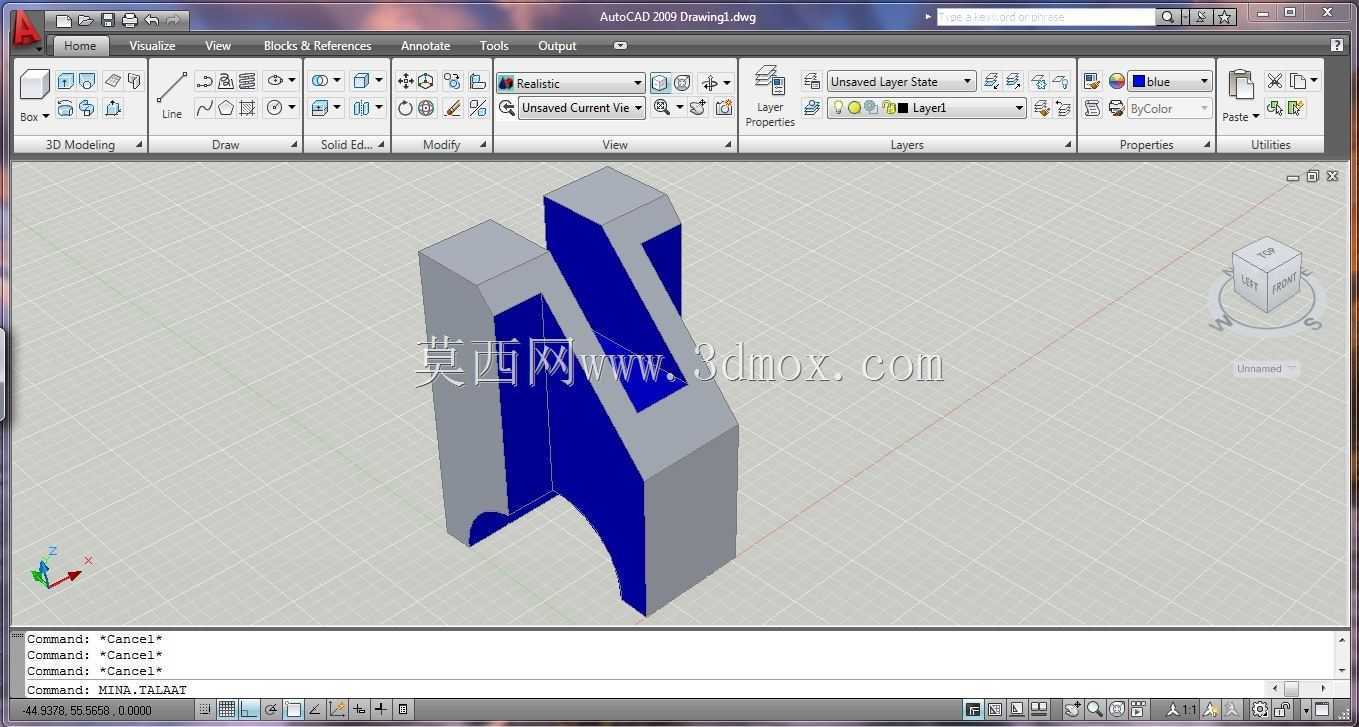The image size is (1359, 727).
Task: Expand the Paste dropdown arrow
Action: 1256,117
